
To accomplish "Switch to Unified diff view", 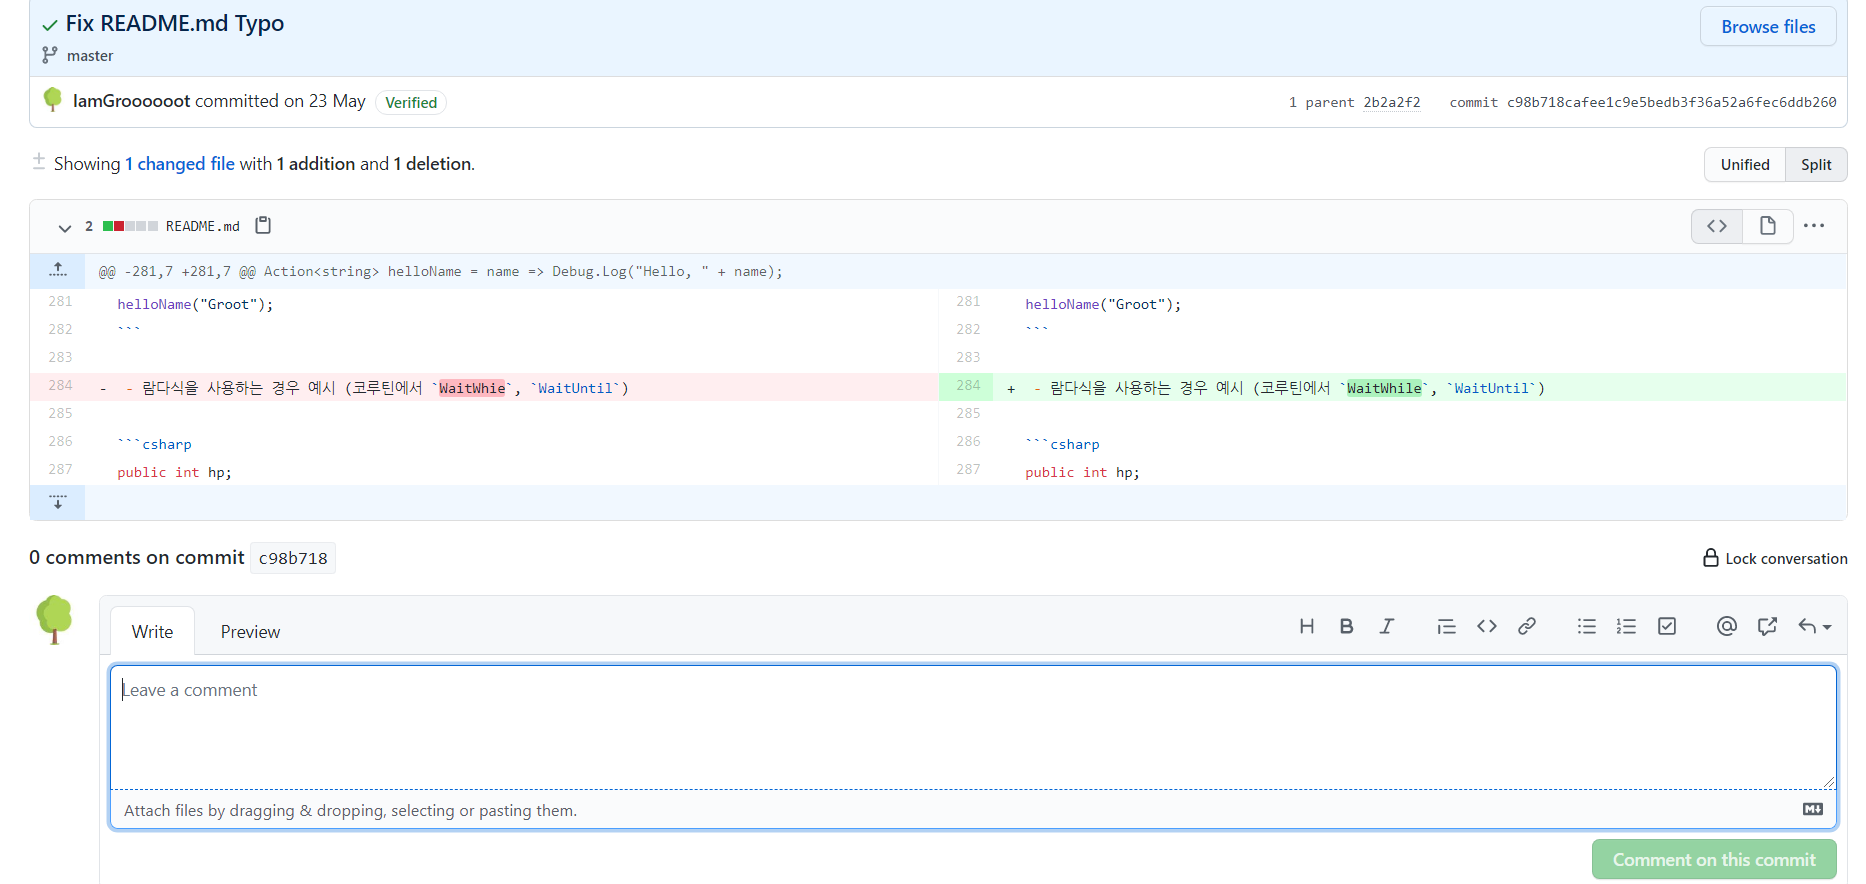I will click(x=1744, y=165).
